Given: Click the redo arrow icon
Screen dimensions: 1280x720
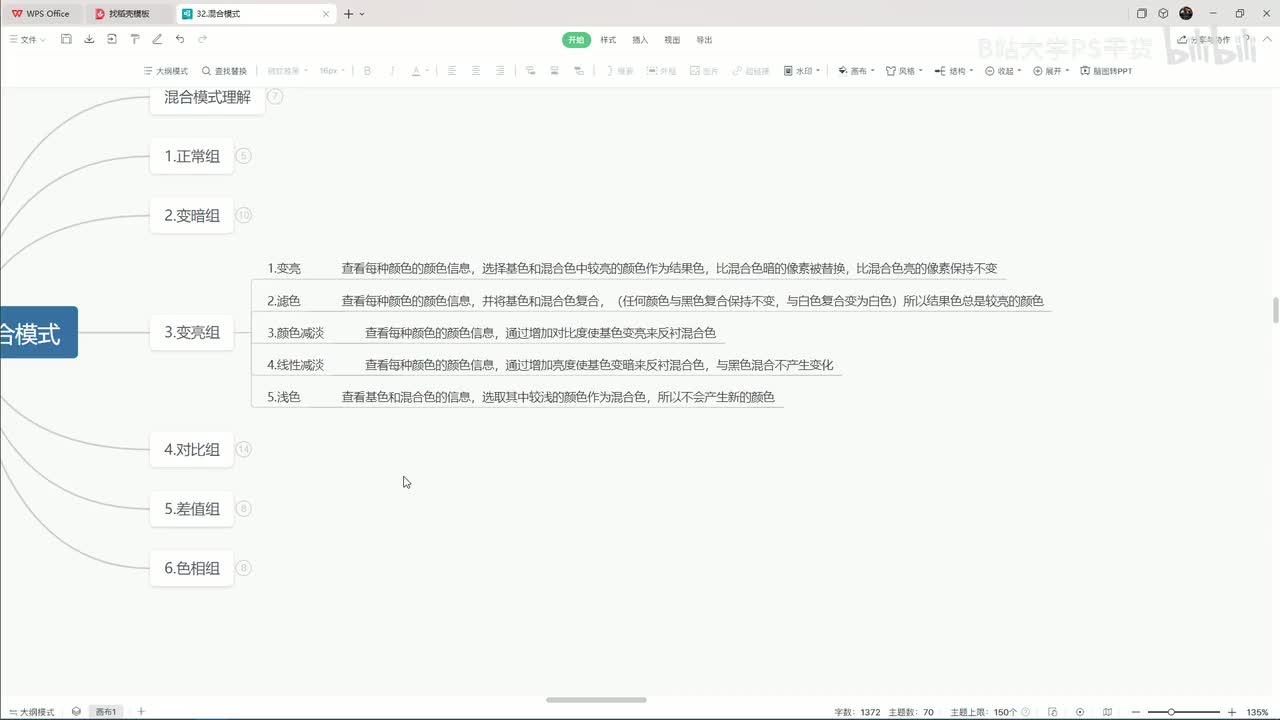Looking at the screenshot, I should click(202, 39).
